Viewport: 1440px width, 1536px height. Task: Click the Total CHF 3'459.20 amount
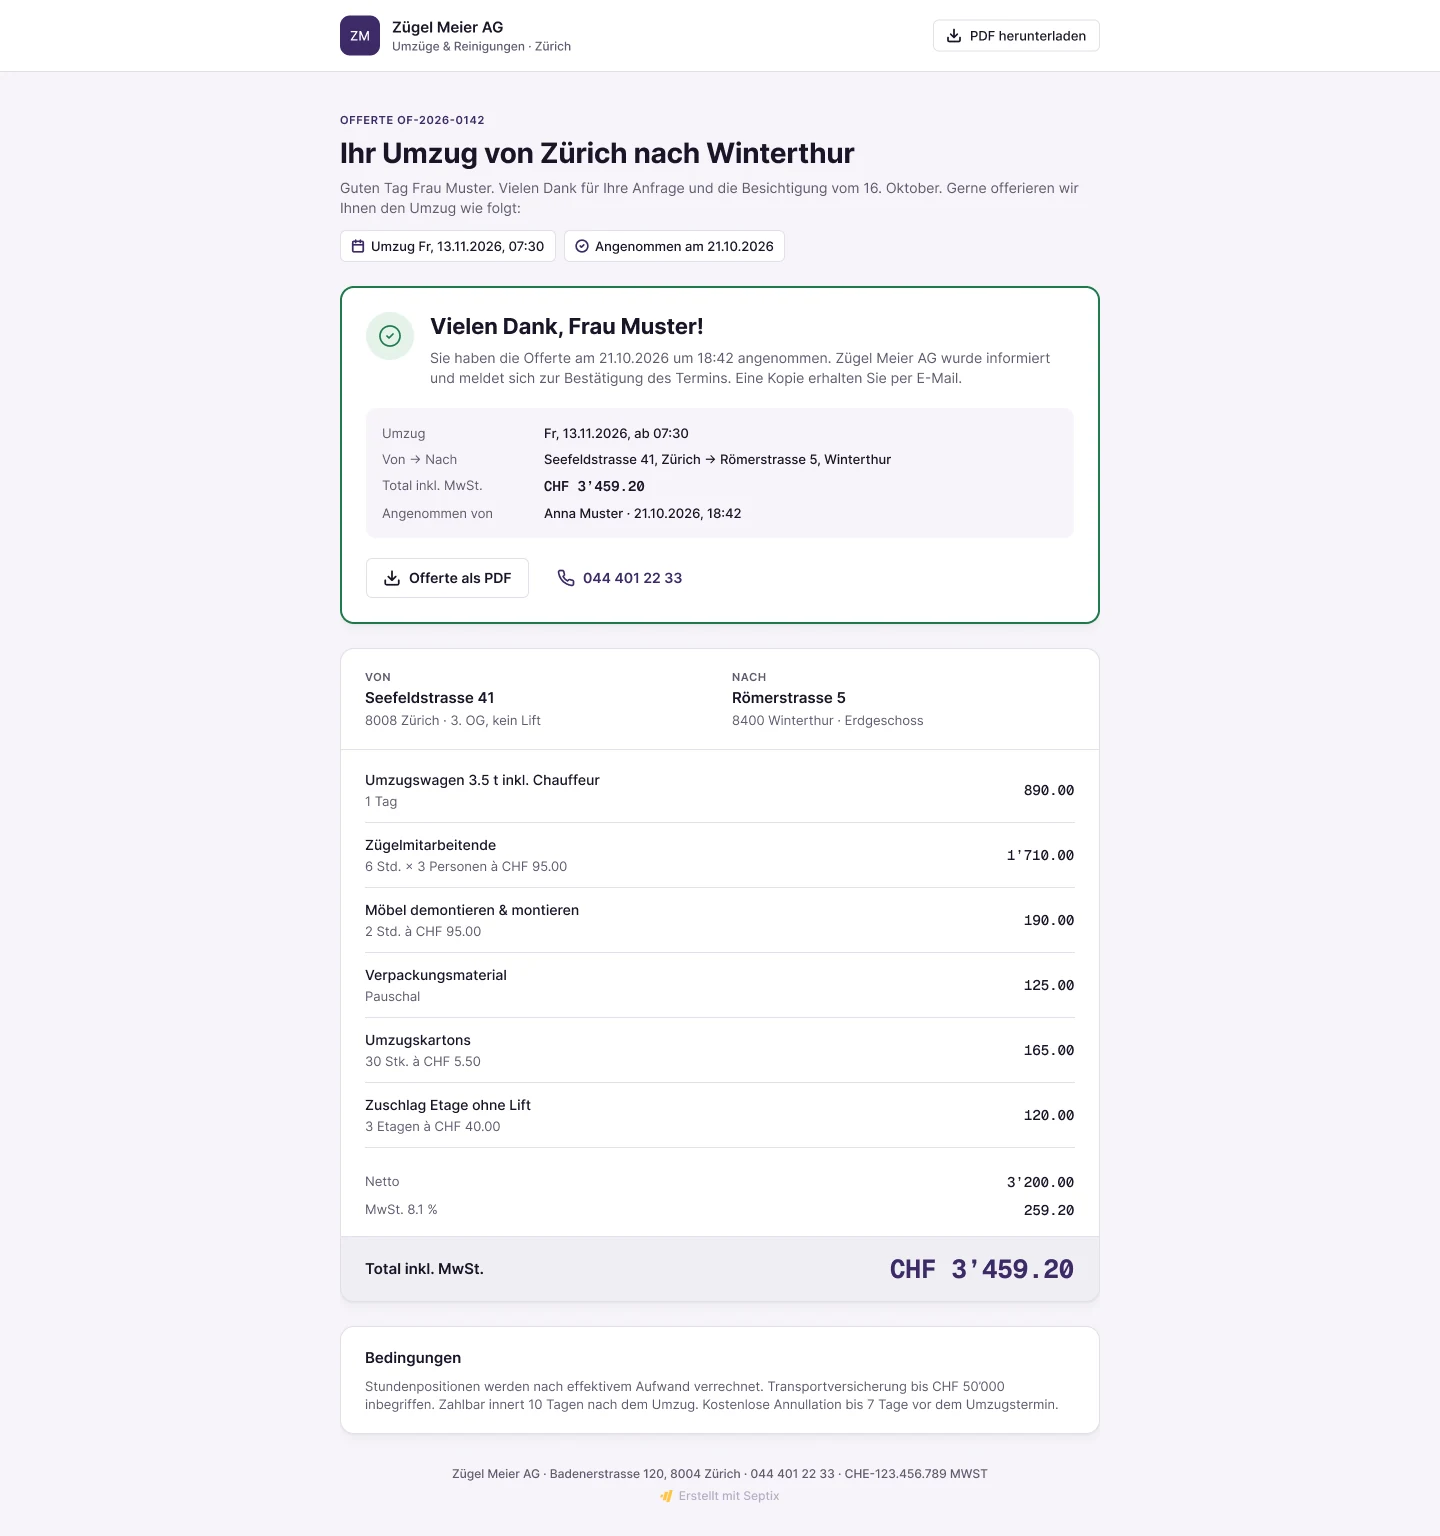(x=982, y=1269)
